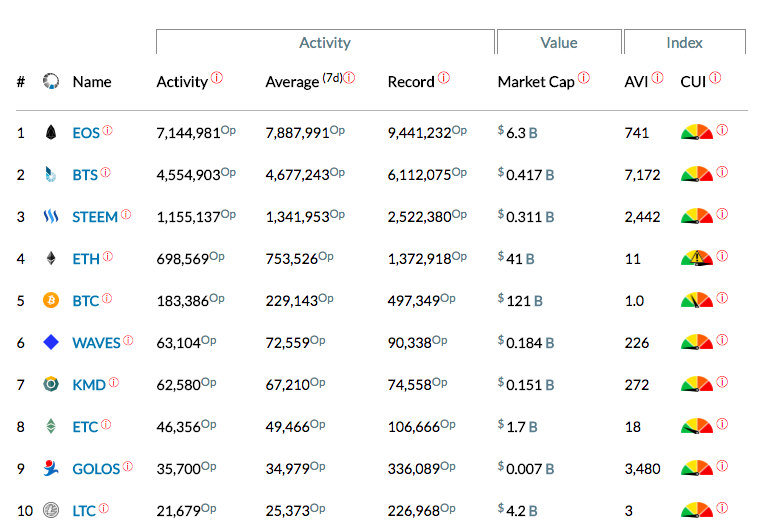Select the Activity group tab
The image size is (761, 530).
pos(325,43)
